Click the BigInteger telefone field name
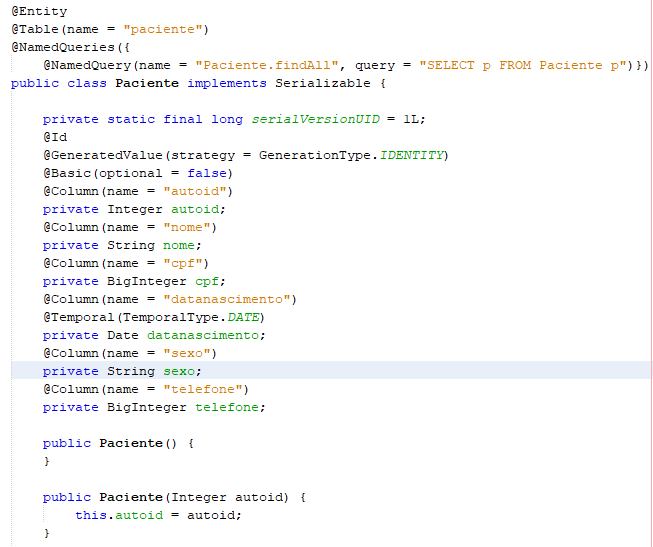The image size is (653, 547). [x=227, y=407]
